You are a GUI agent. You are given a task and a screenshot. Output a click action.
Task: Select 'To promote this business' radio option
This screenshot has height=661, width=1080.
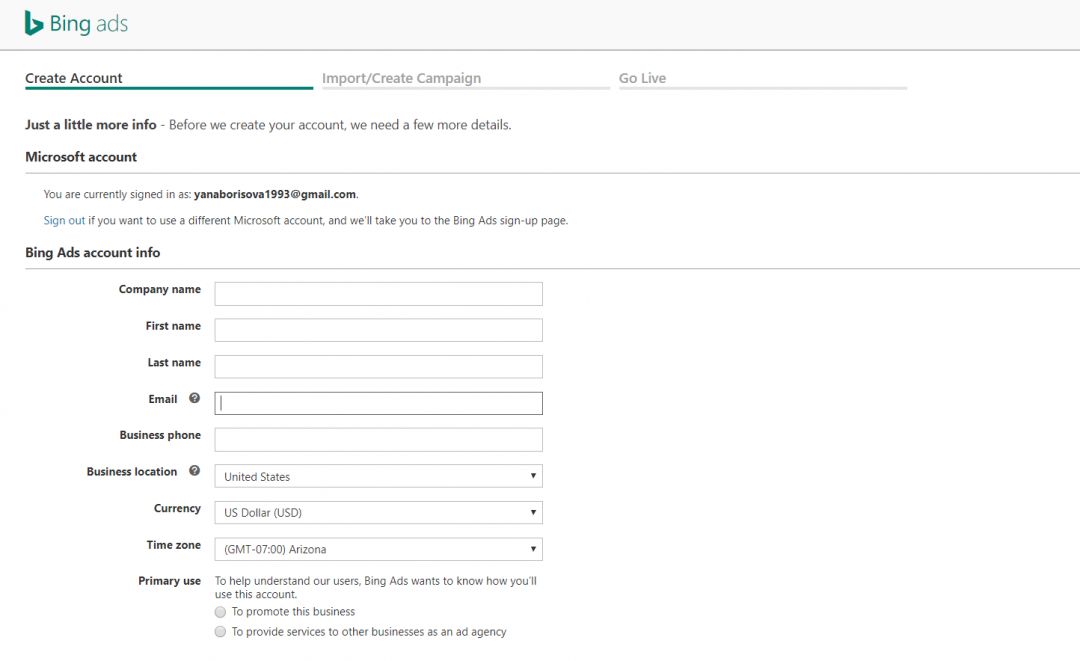tap(220, 612)
